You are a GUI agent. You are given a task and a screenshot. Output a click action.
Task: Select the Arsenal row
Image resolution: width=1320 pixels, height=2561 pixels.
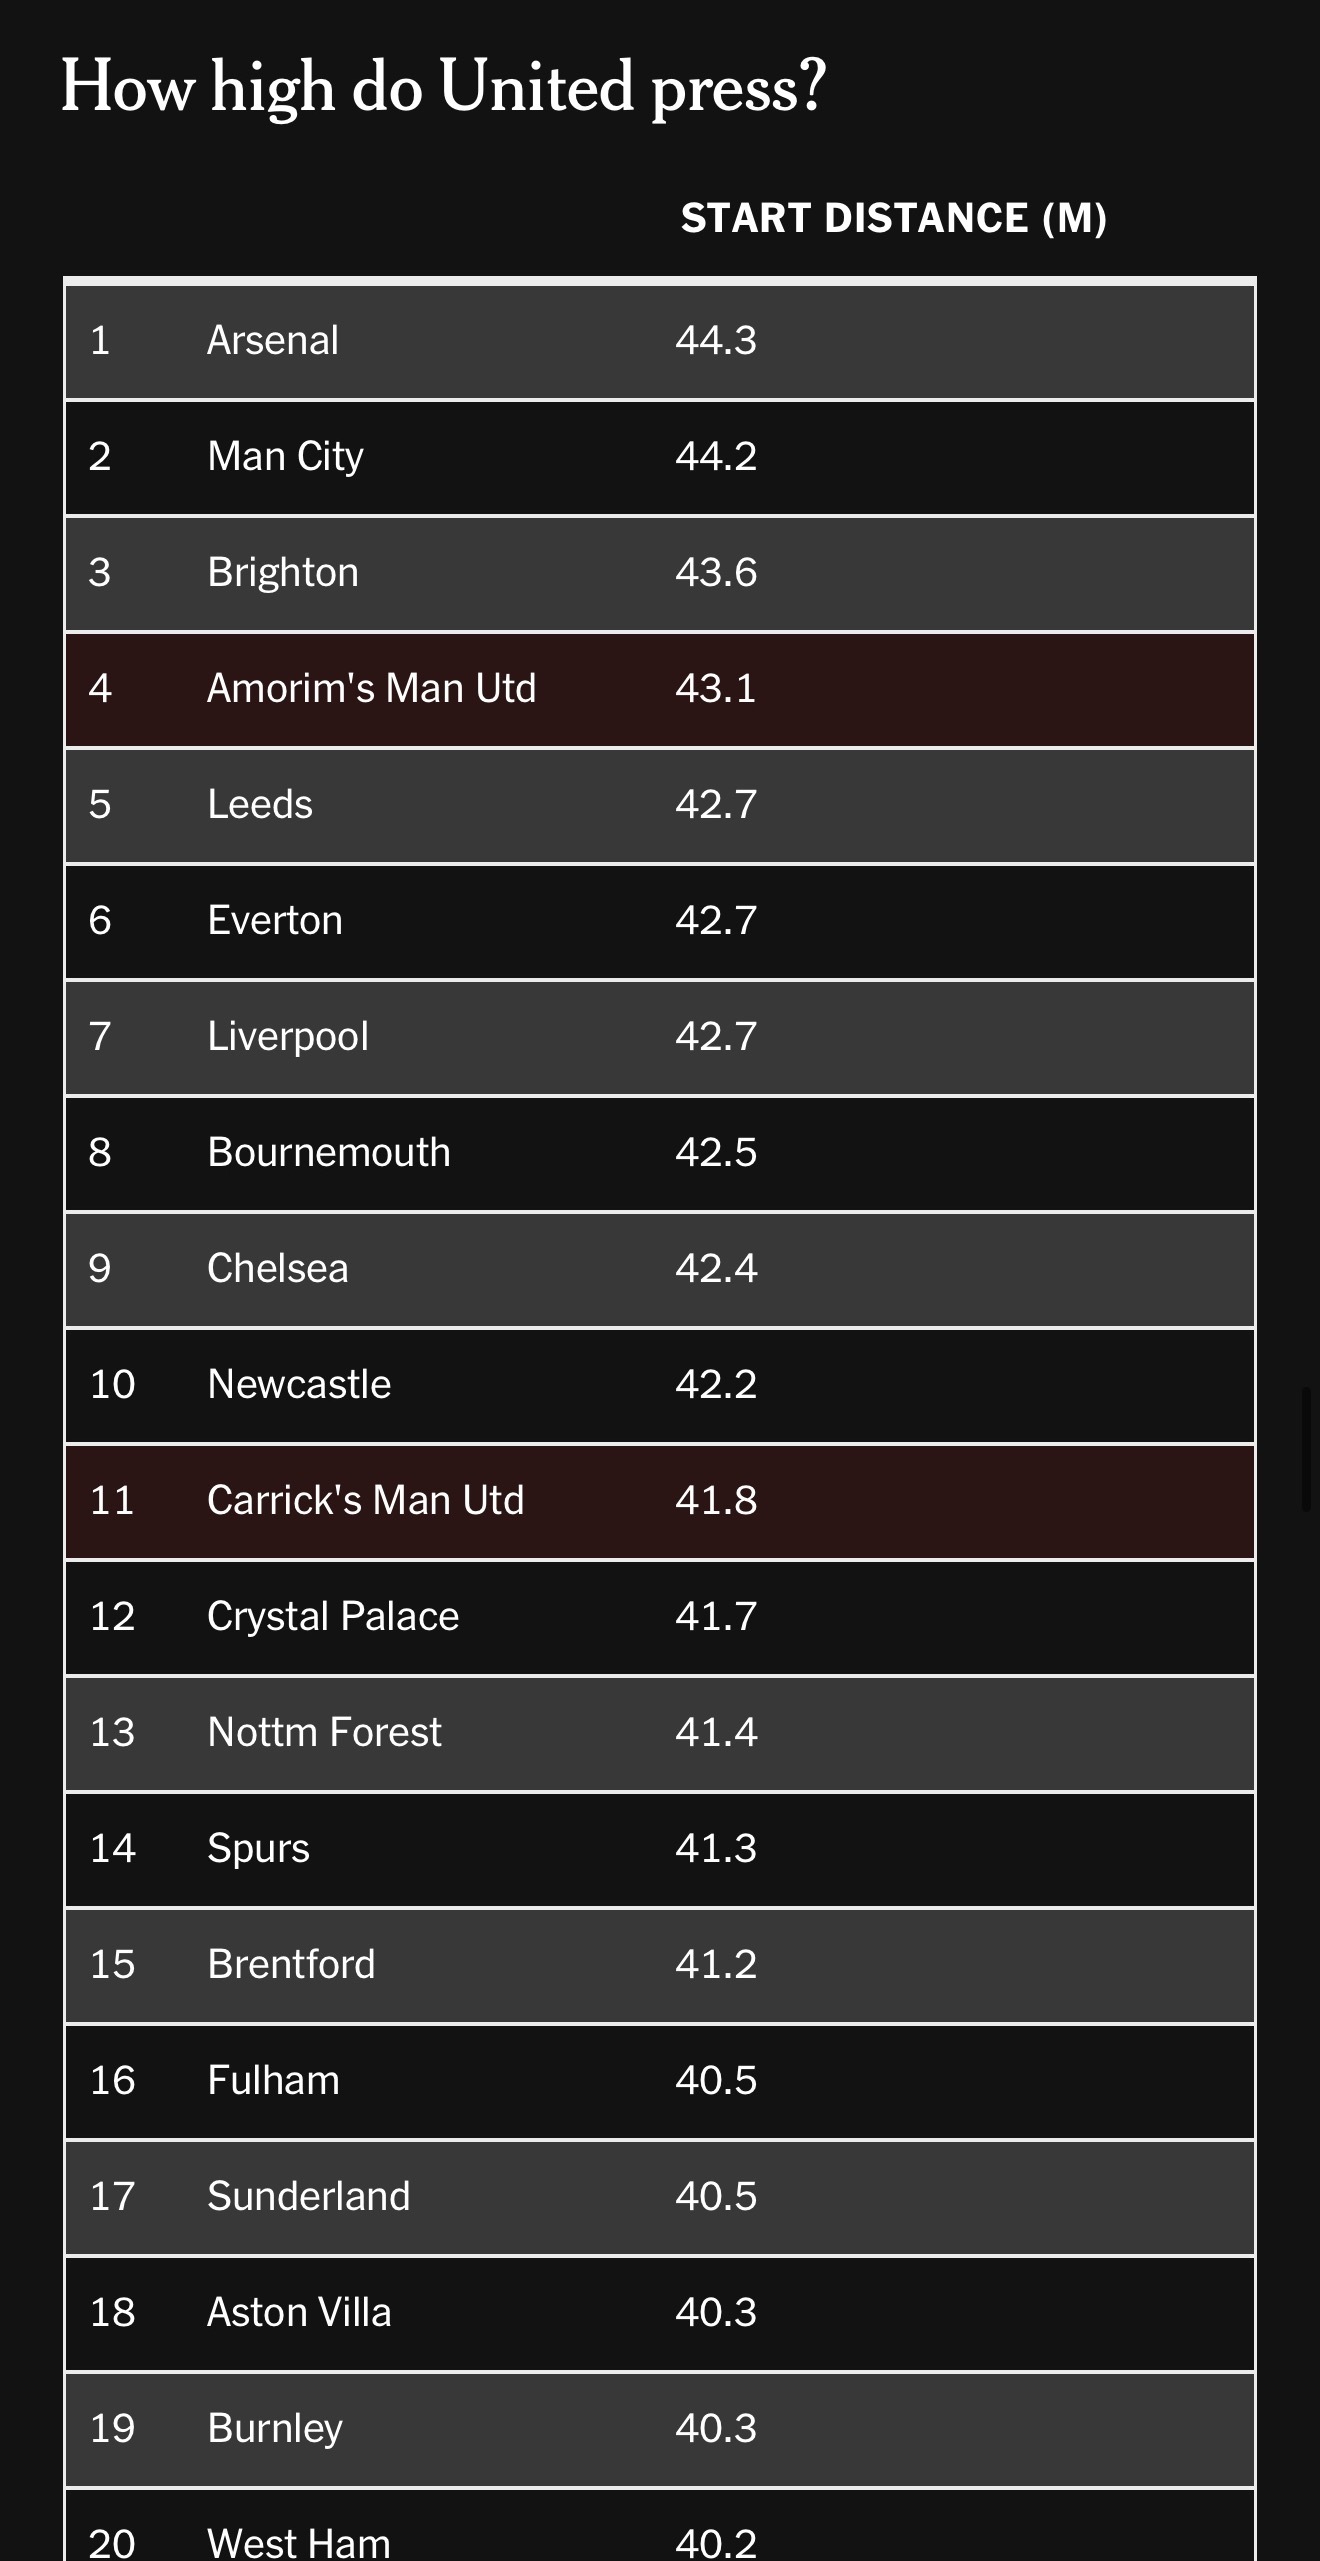coord(660,341)
